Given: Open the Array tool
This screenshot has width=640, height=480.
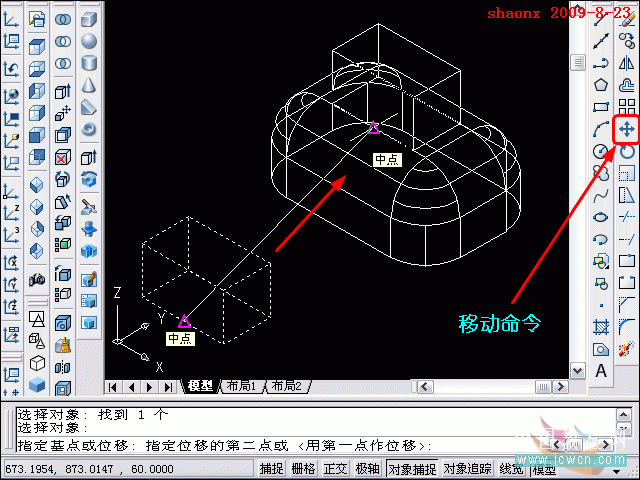Looking at the screenshot, I should tap(627, 107).
